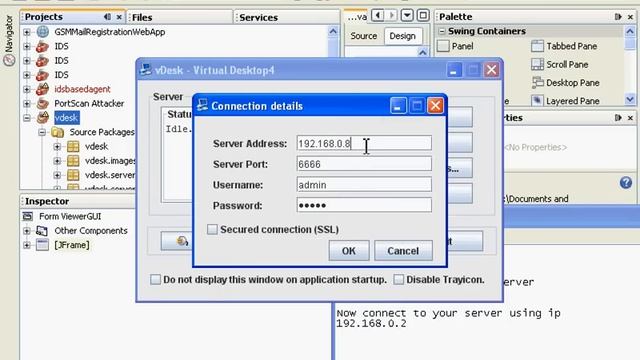Click the Panel palette icon
Image resolution: width=640 pixels, height=360 pixels.
click(443, 46)
